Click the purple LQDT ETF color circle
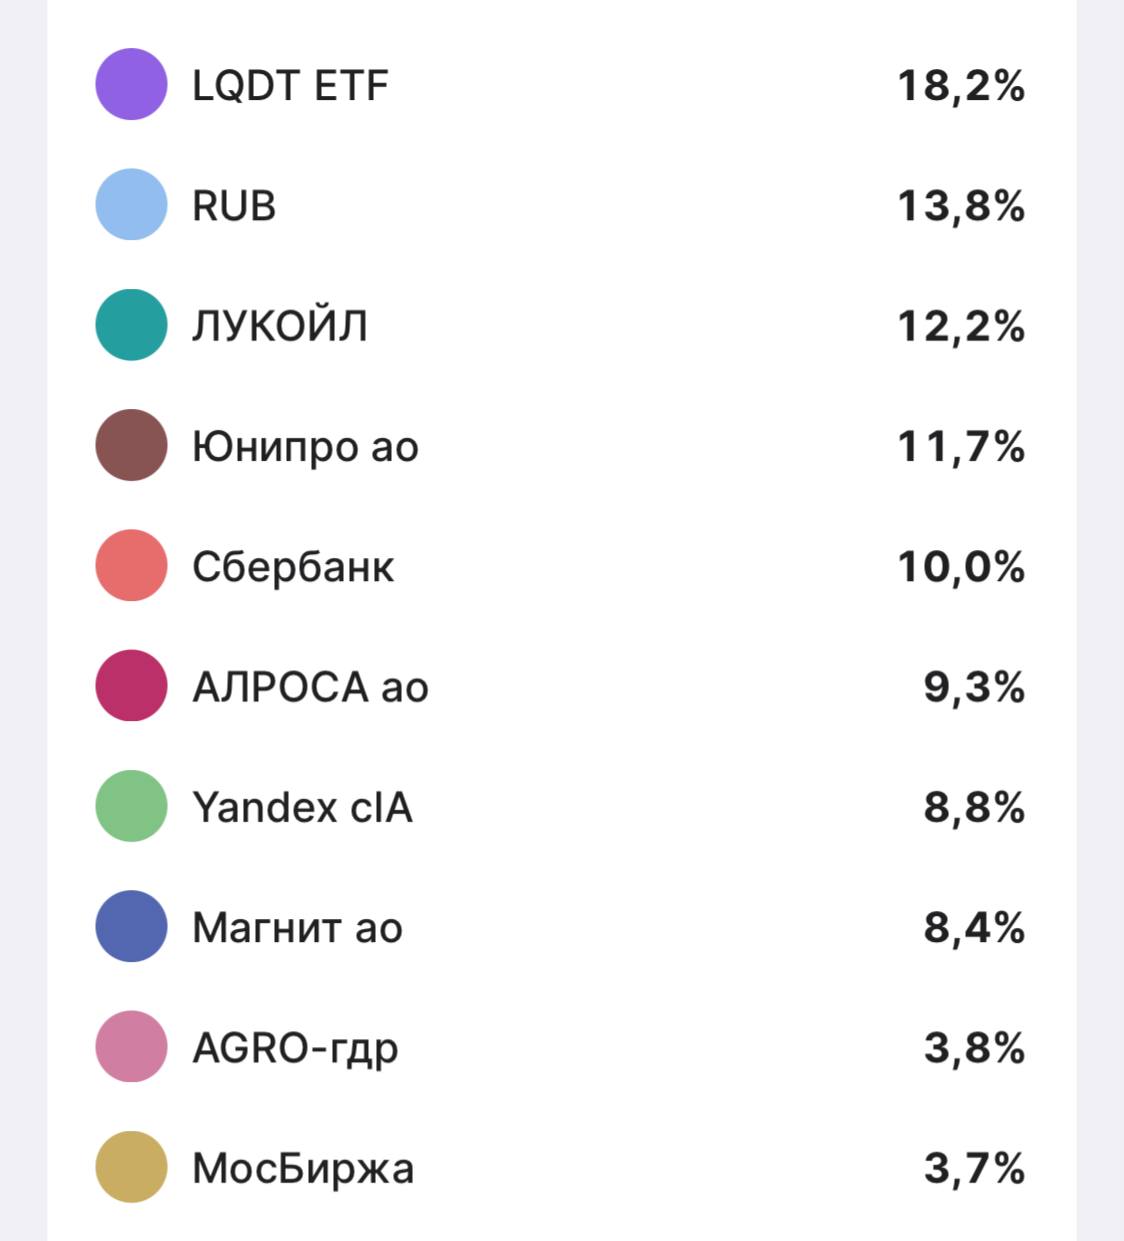 coord(131,84)
